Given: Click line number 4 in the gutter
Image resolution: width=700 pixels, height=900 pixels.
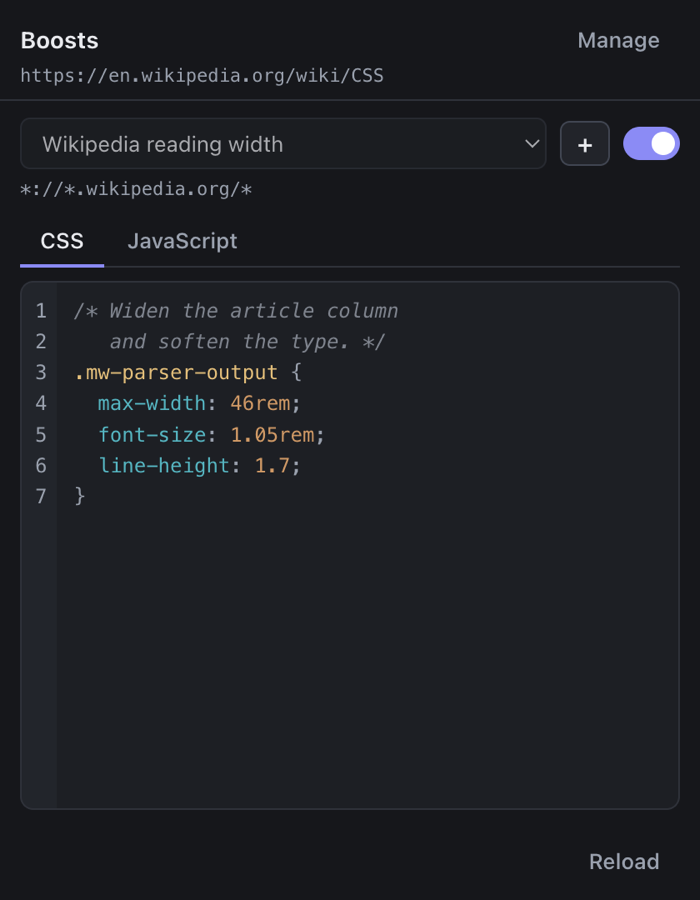Looking at the screenshot, I should pyautogui.click(x=41, y=404).
